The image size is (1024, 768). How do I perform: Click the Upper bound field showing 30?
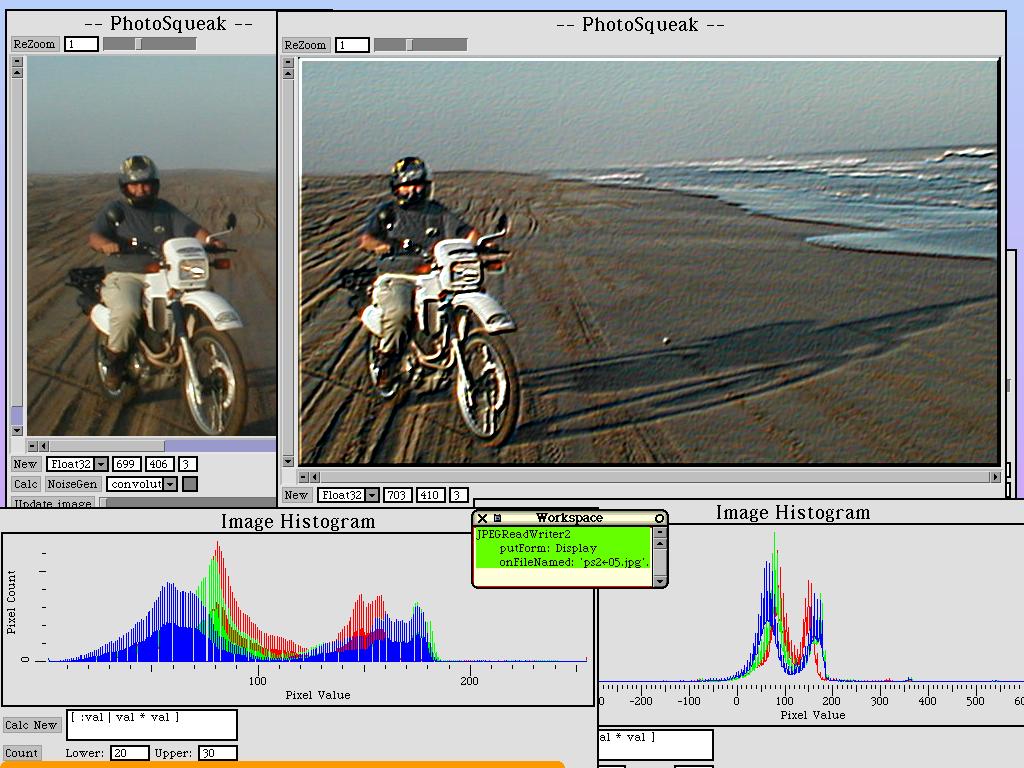coord(217,753)
